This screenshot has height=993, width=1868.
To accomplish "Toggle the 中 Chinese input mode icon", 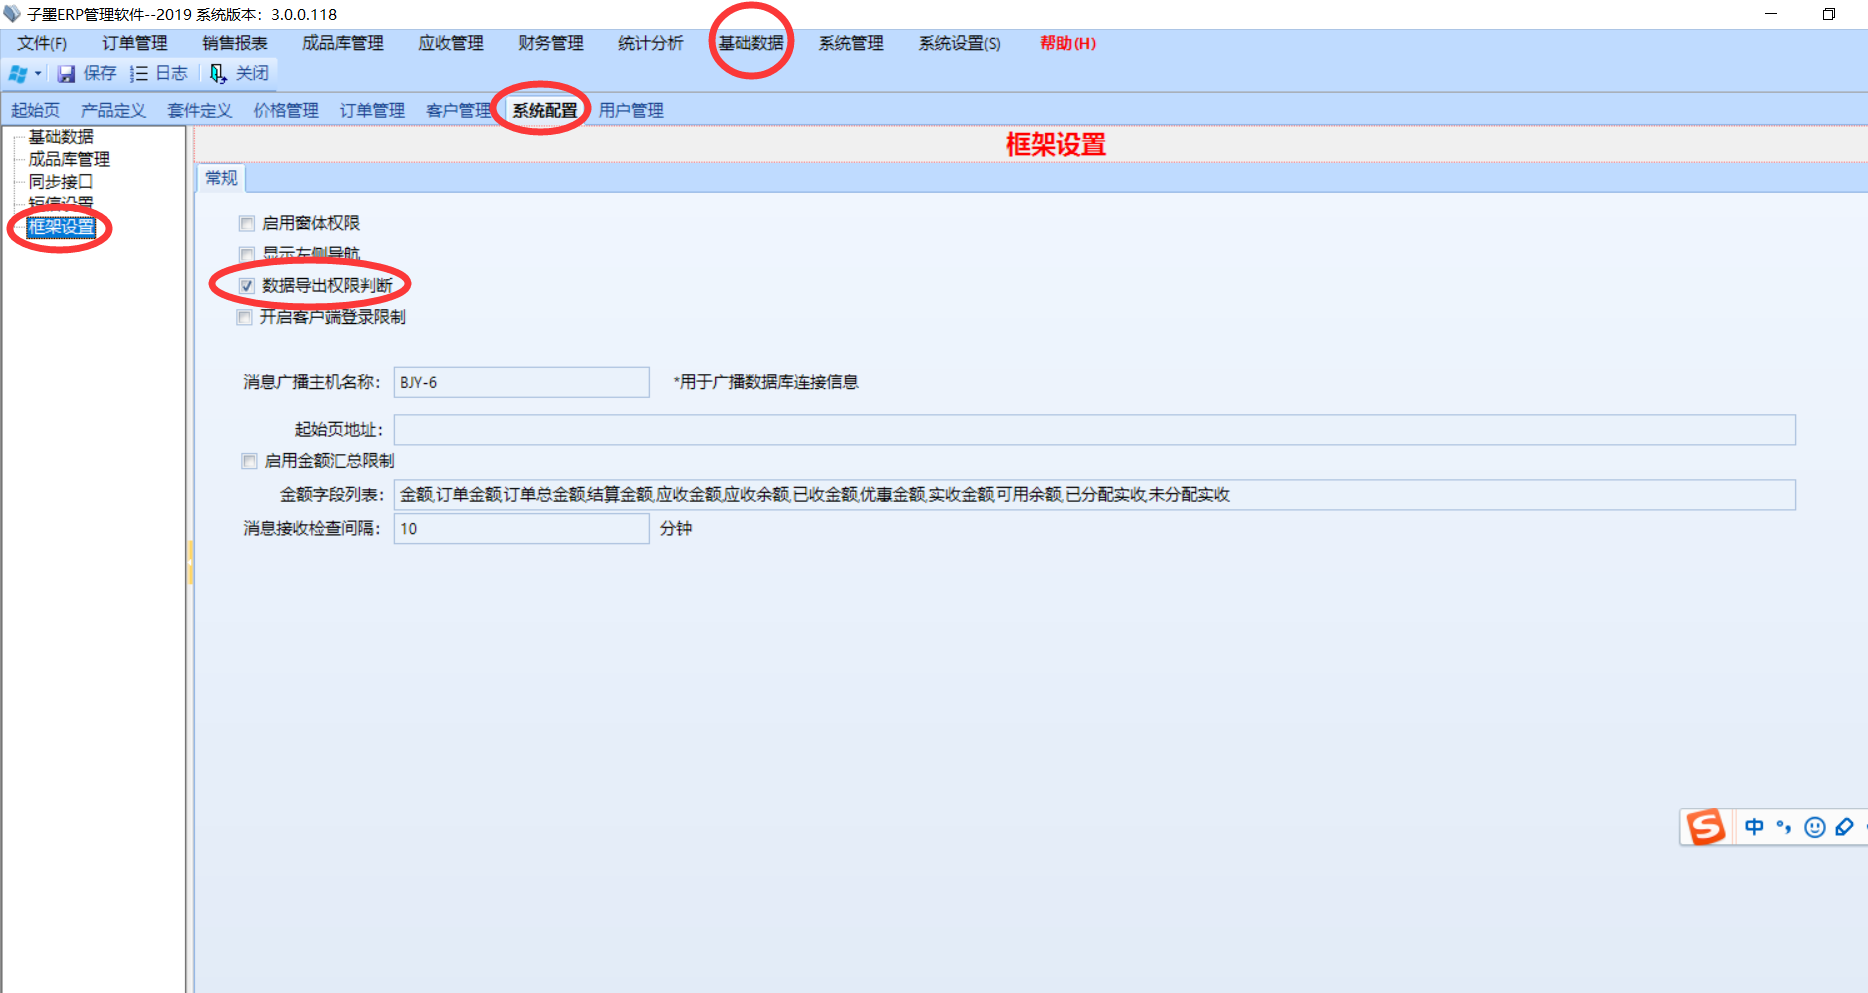I will tap(1754, 827).
